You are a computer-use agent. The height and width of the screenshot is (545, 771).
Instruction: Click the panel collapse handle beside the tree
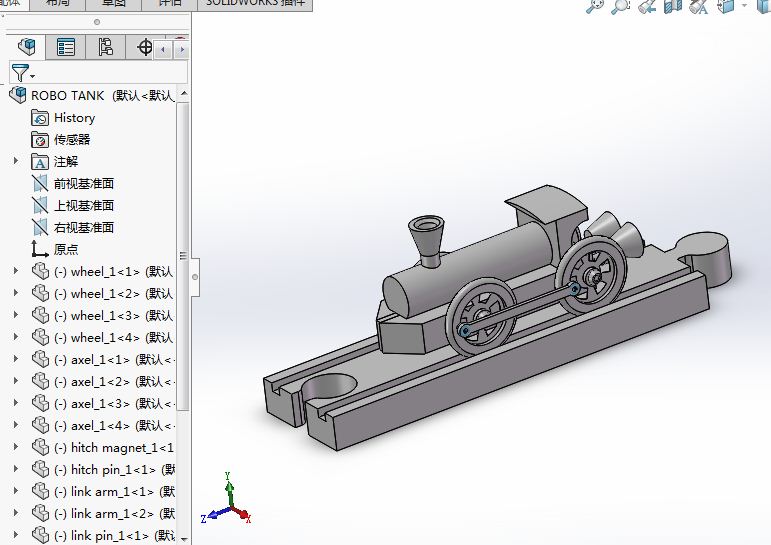point(195,277)
